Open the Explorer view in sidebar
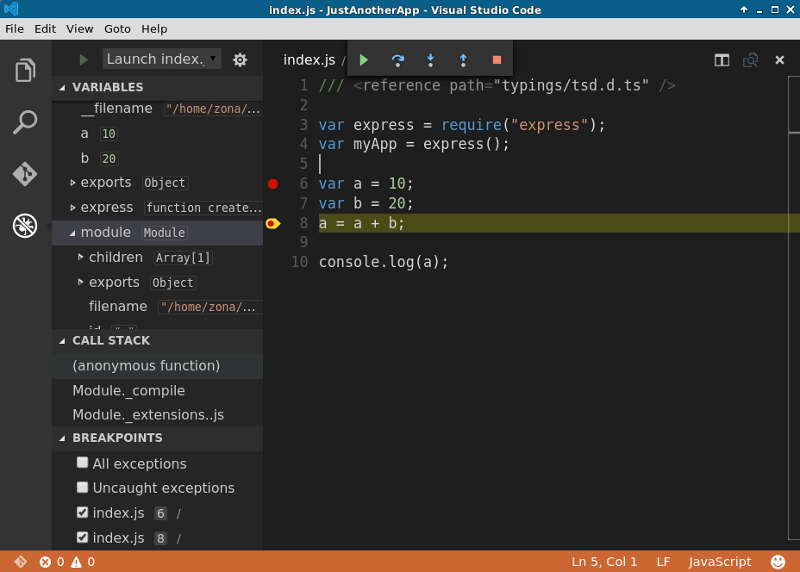The image size is (800, 572). 25,71
